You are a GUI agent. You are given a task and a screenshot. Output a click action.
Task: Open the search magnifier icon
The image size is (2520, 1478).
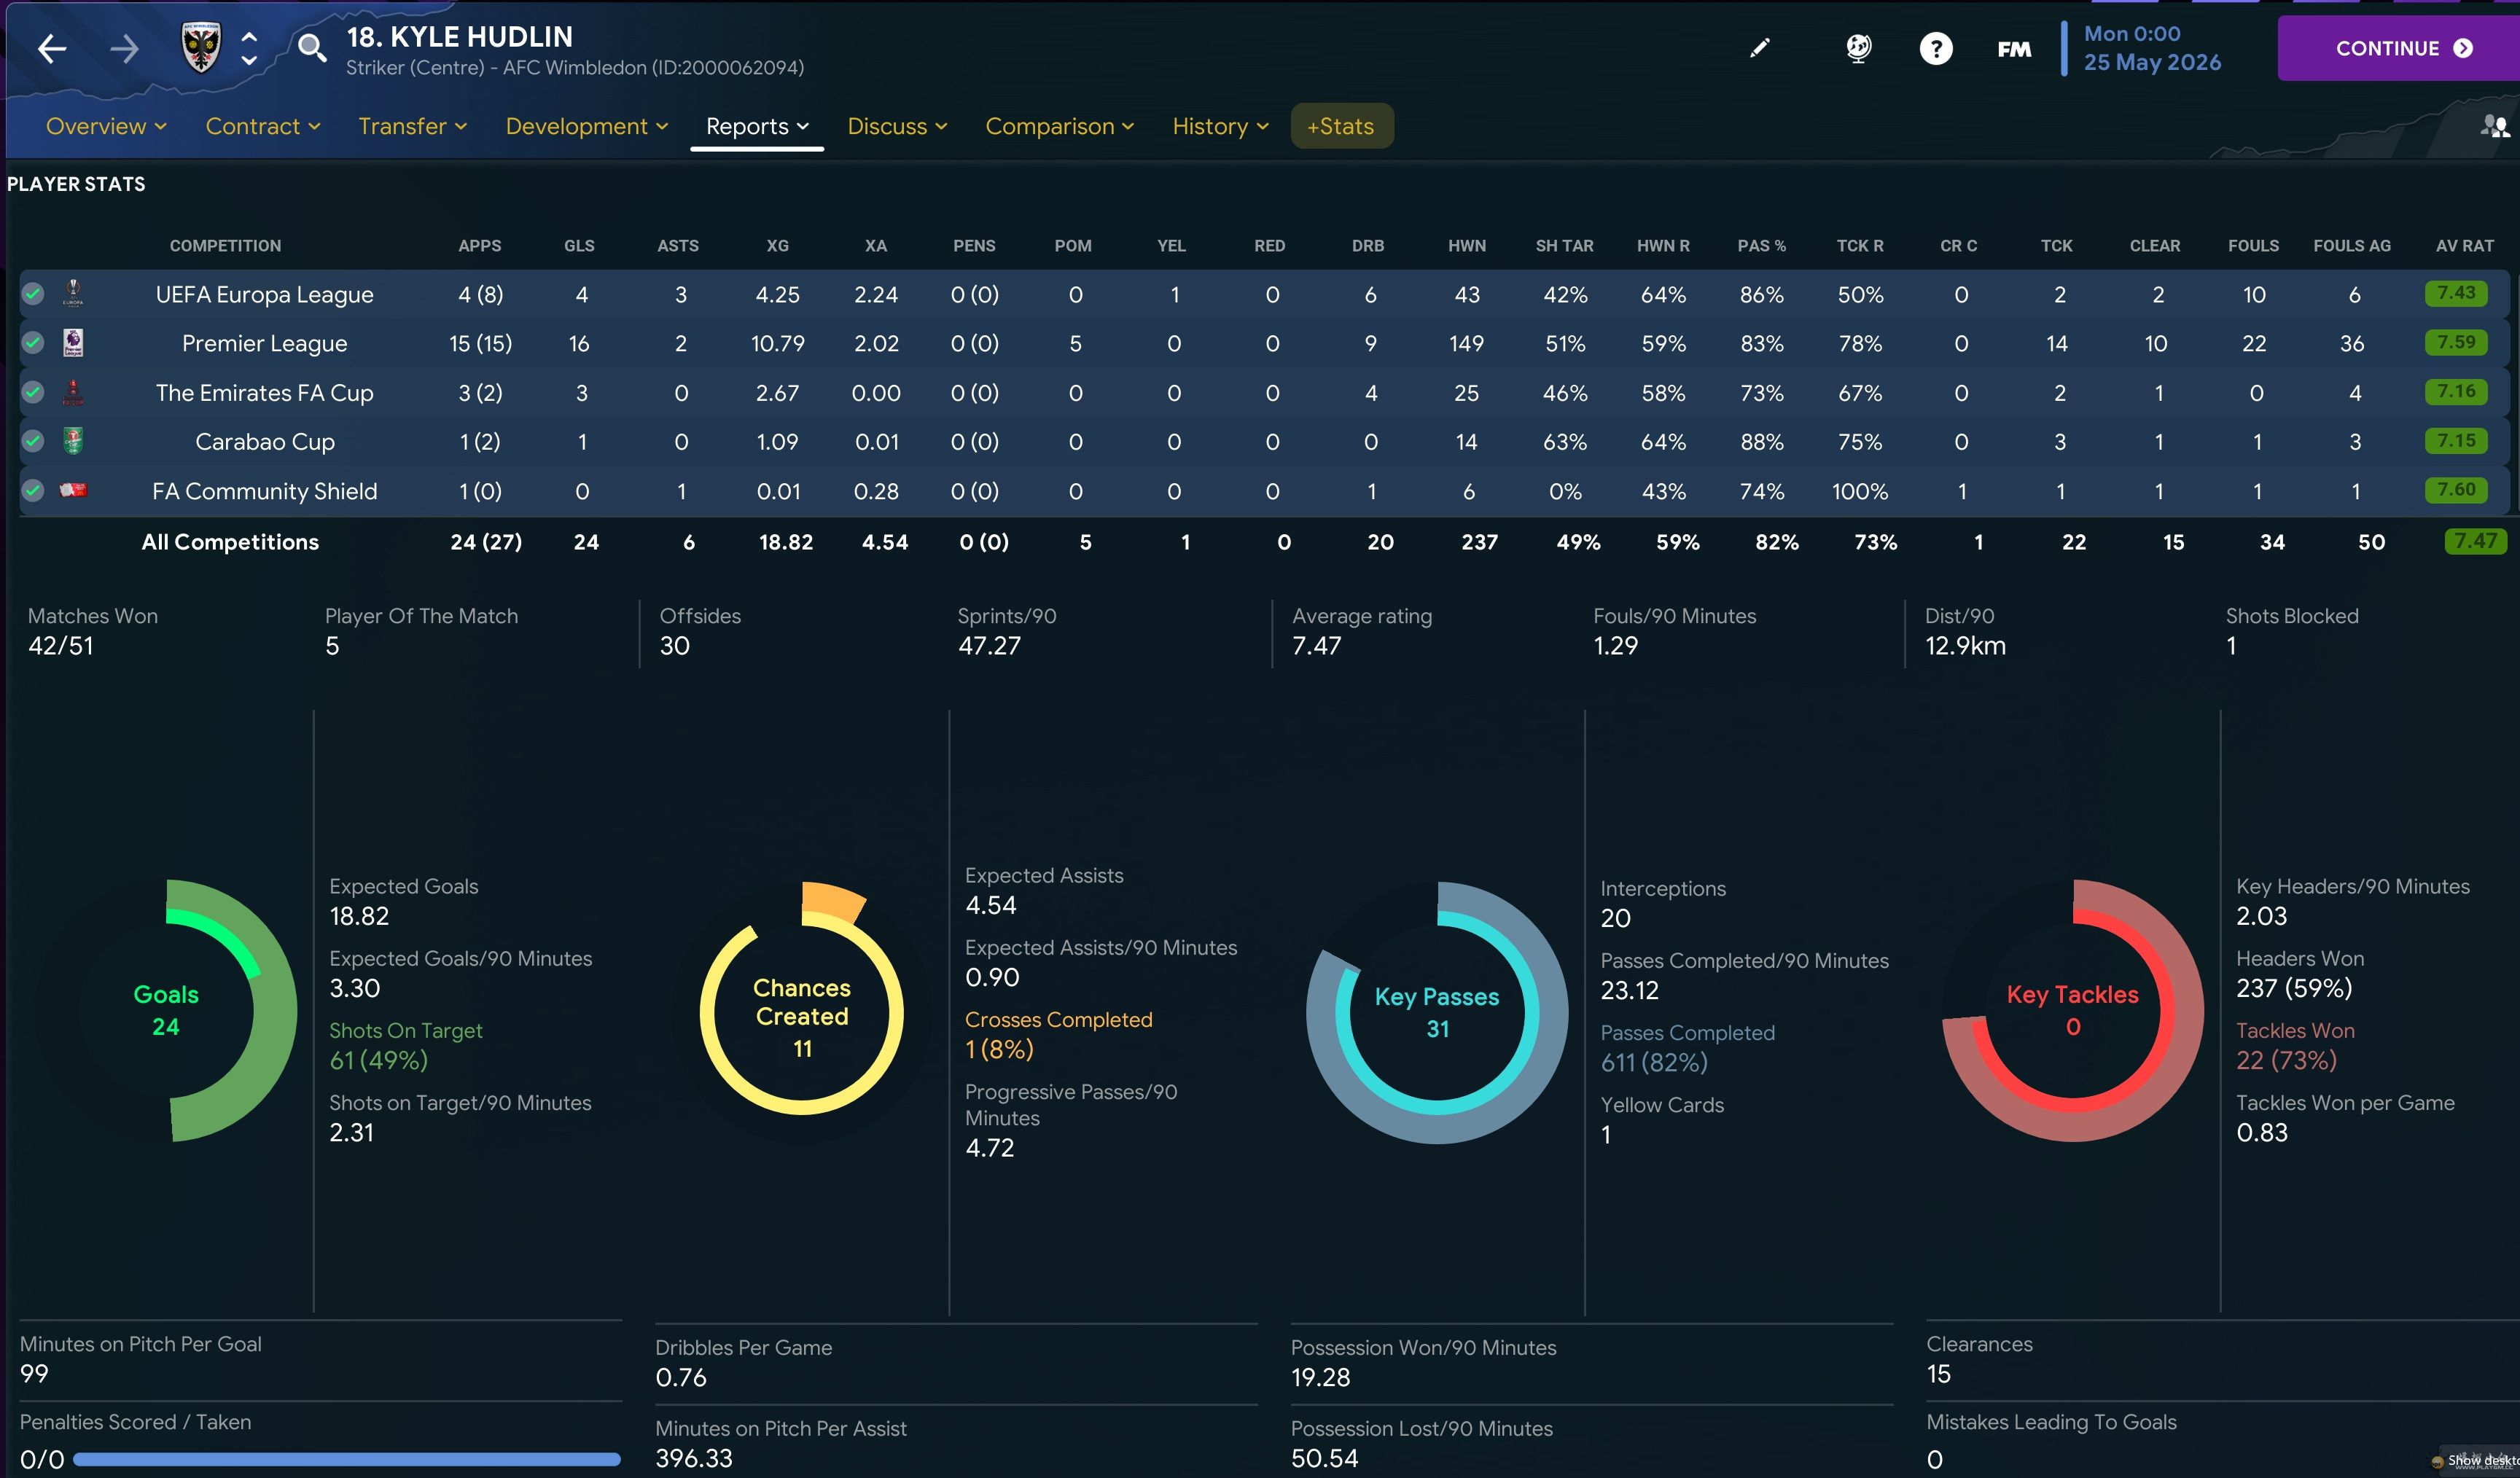click(x=312, y=48)
